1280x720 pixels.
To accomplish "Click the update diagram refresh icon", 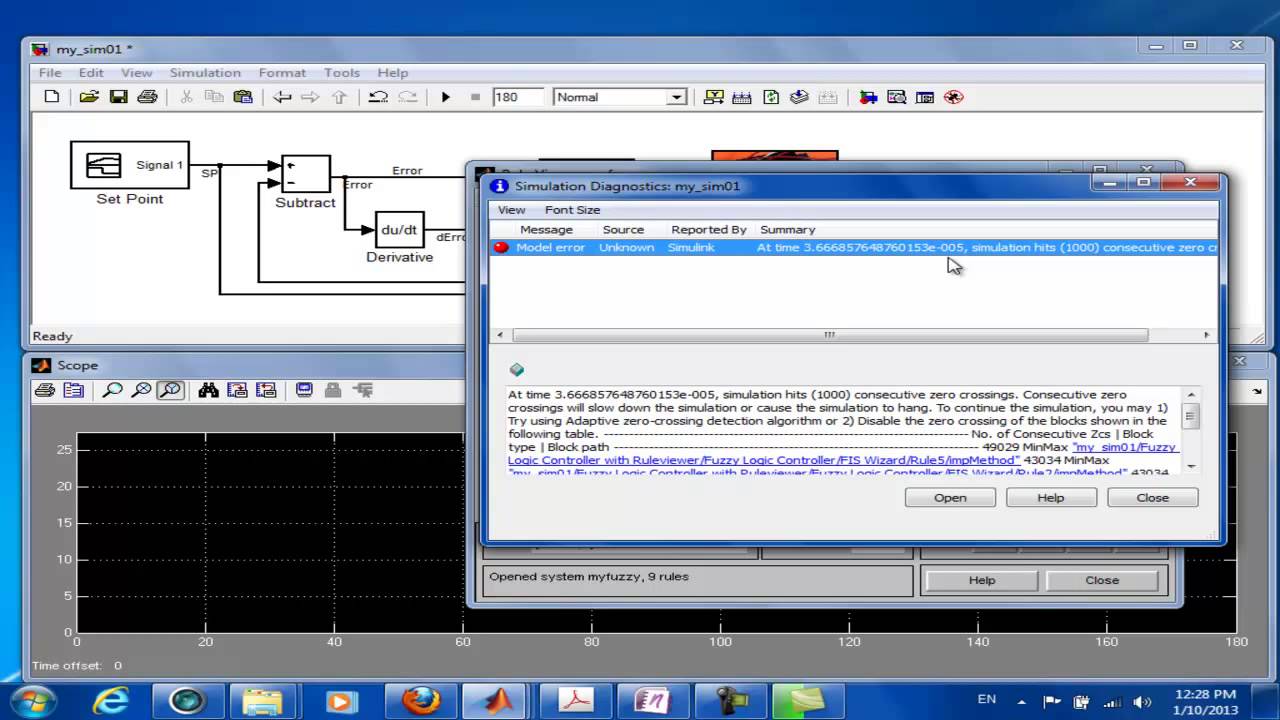I will click(x=771, y=97).
